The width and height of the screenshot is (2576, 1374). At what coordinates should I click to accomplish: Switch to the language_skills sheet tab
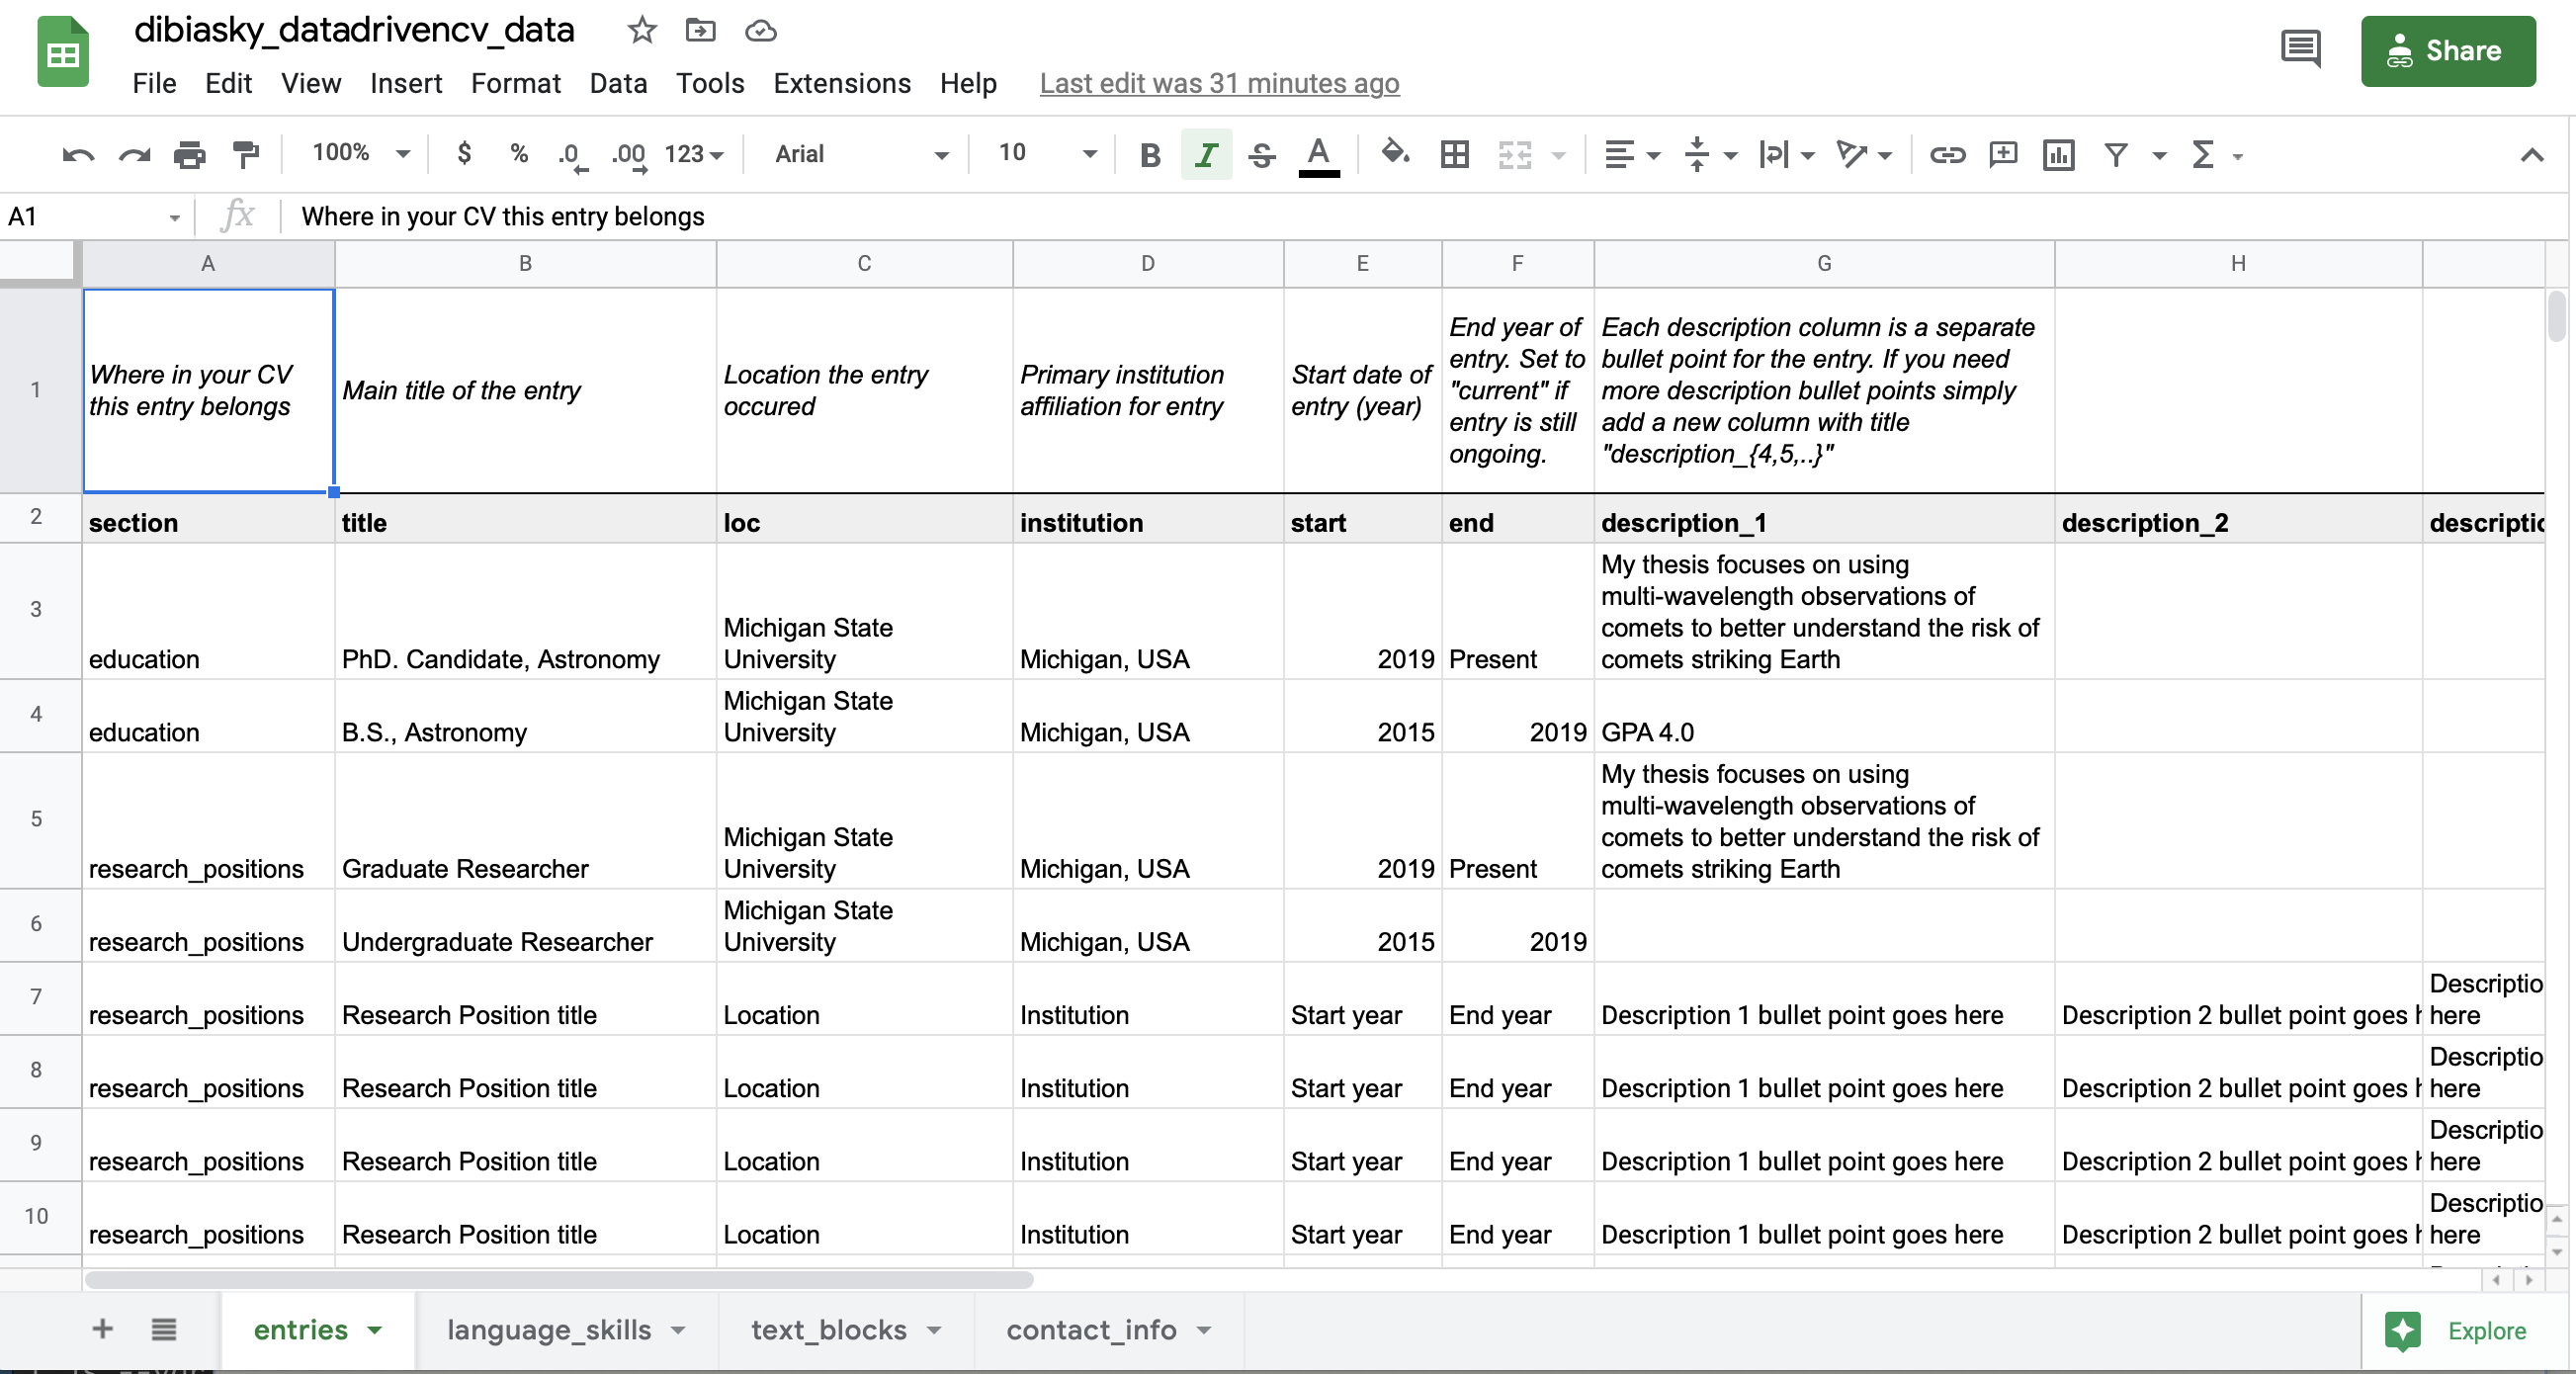click(549, 1329)
